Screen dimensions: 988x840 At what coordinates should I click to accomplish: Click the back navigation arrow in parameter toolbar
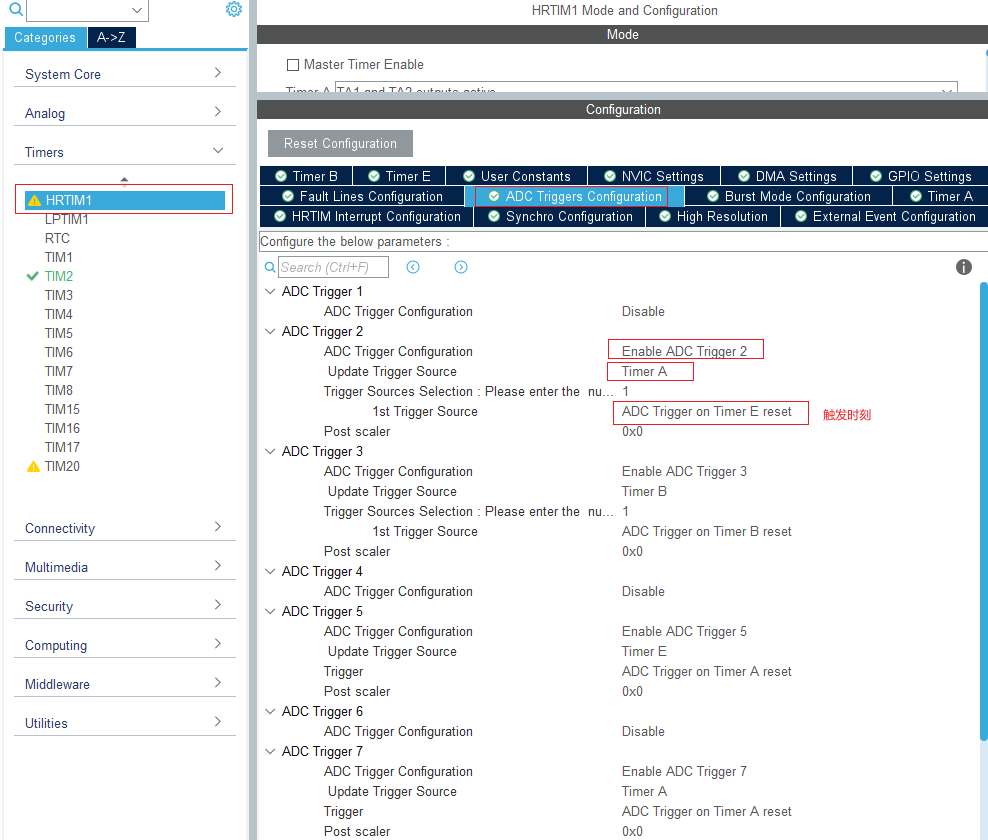coord(412,266)
